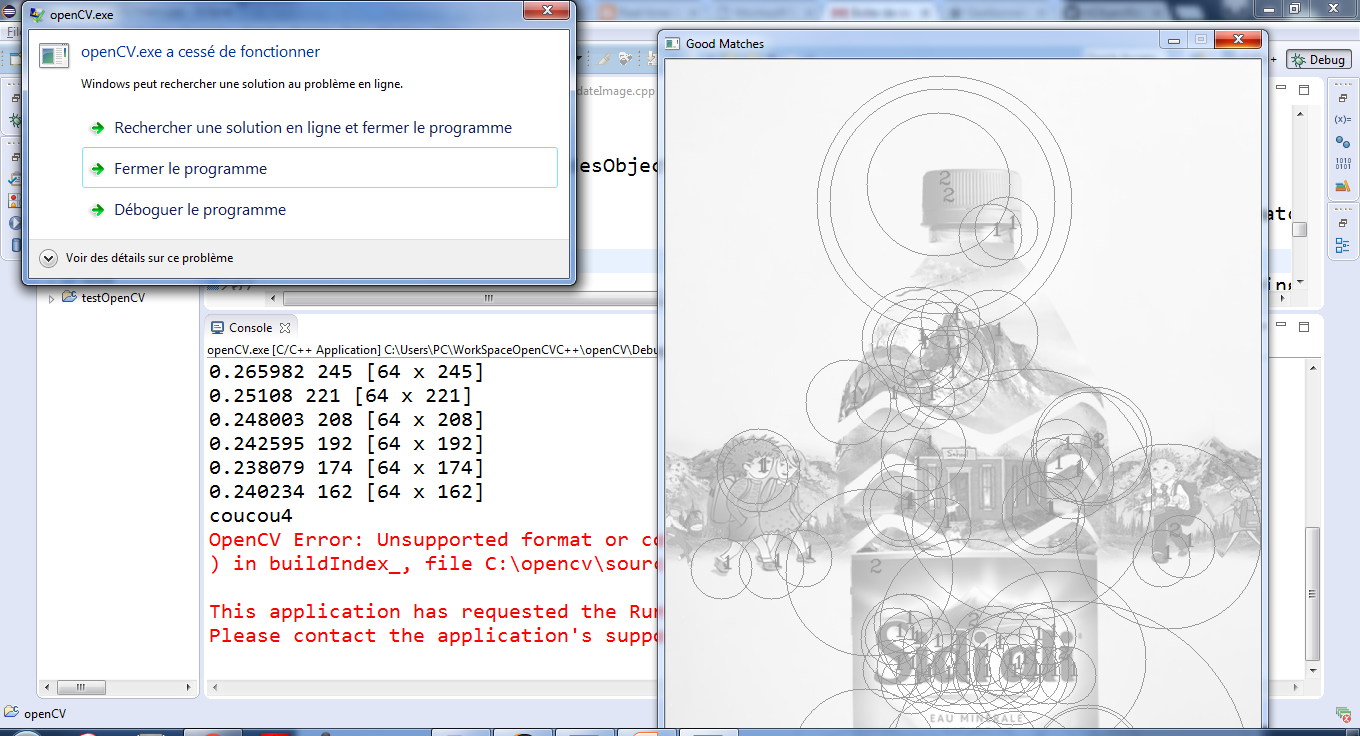Open the Variables (x)= view icon

click(x=1342, y=119)
